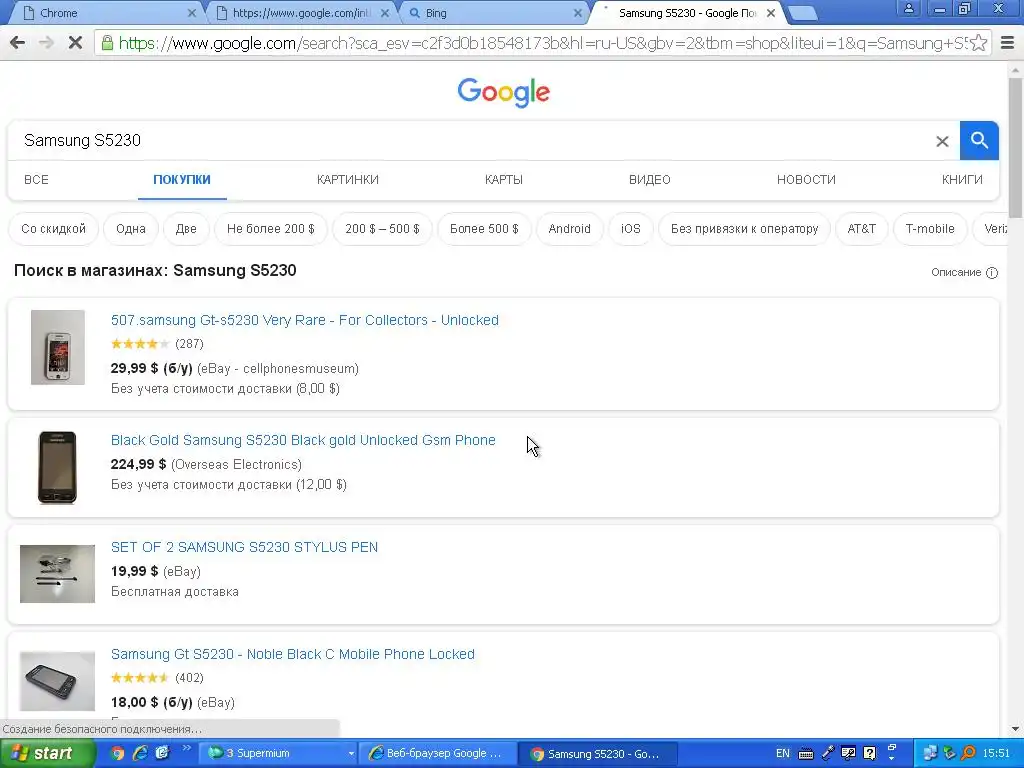The height and width of the screenshot is (768, 1024).
Task: Go back with the browser back arrow
Action: pyautogui.click(x=18, y=43)
